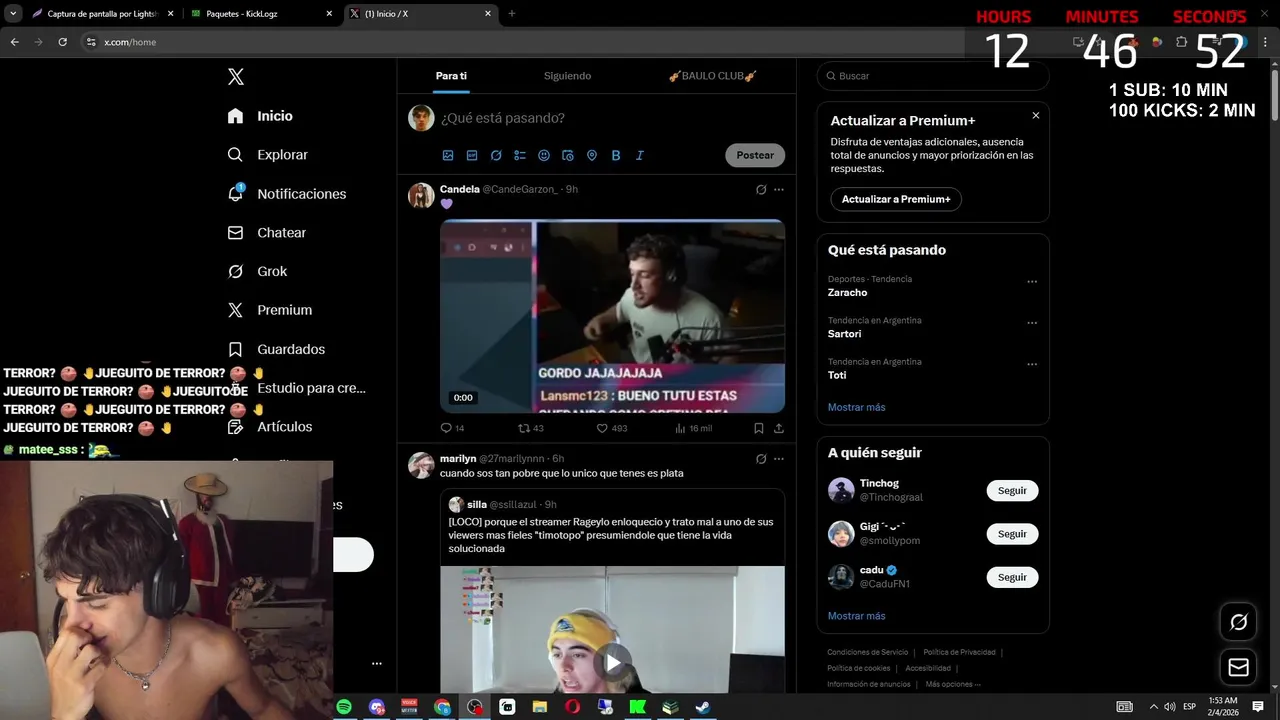Open more options on Candela's post
This screenshot has width=1280, height=720.
coord(779,189)
